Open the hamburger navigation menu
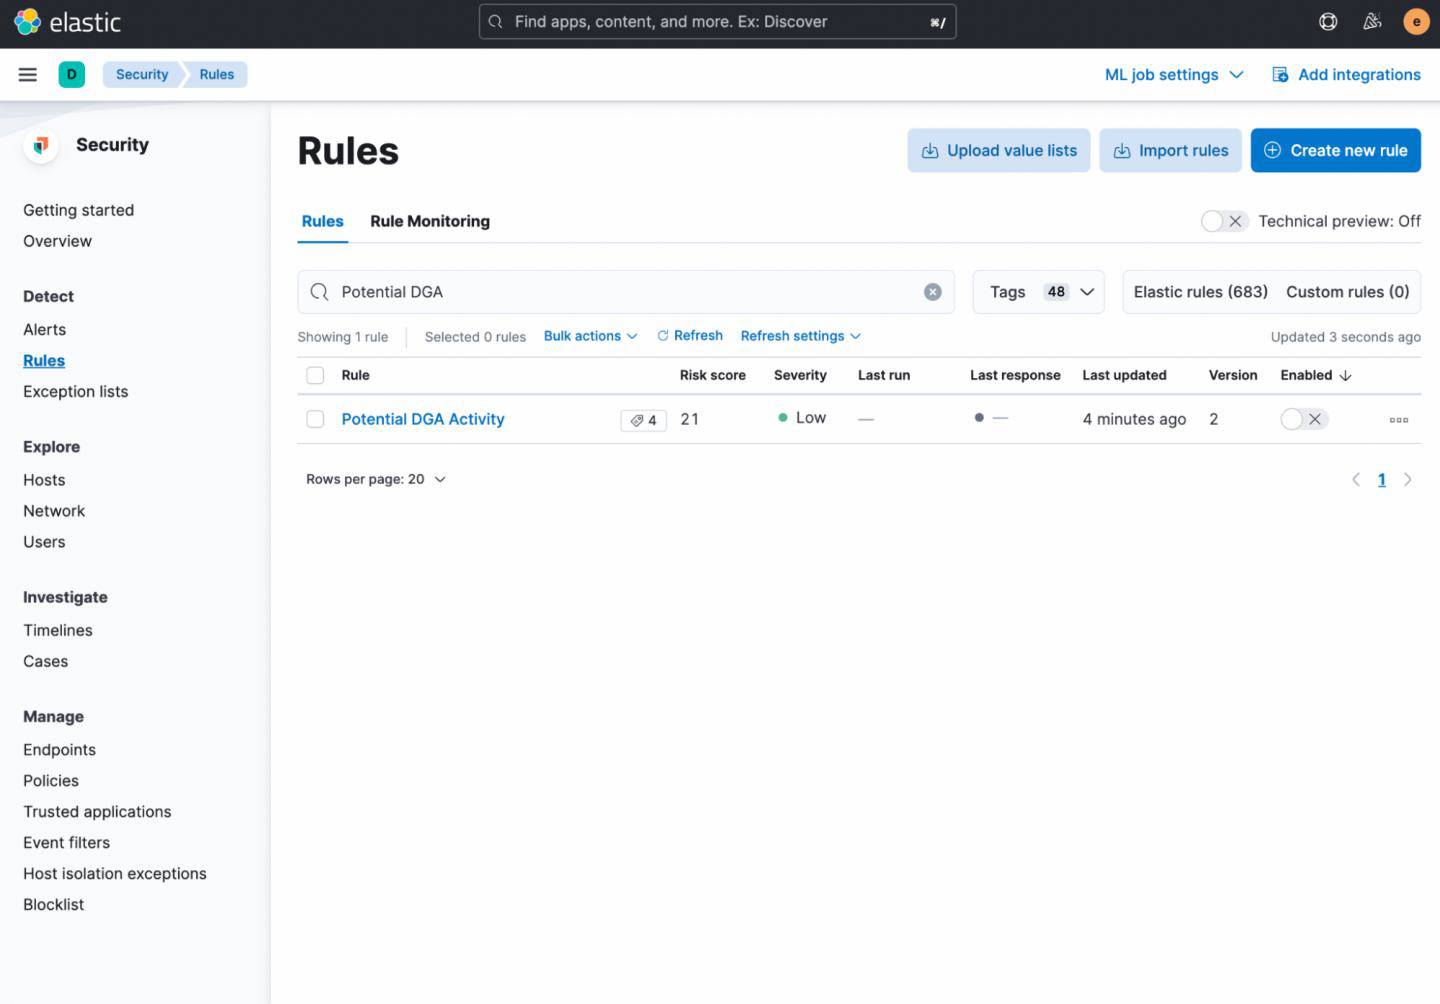The image size is (1440, 1004). click(x=28, y=74)
